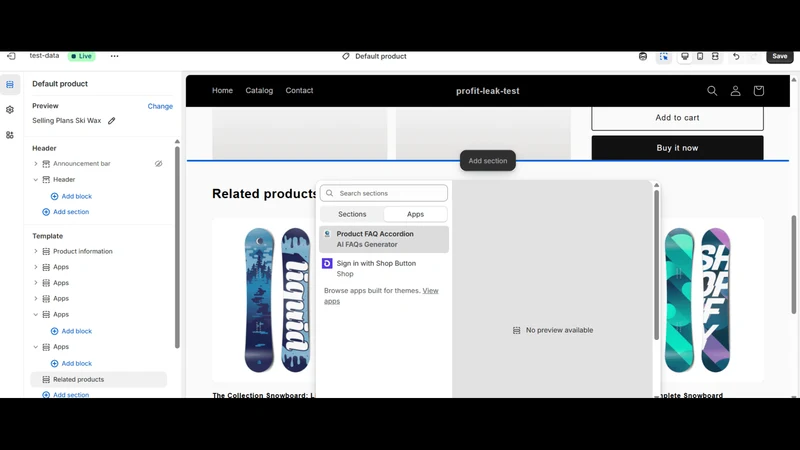Toggle the inspector selection tool
The height and width of the screenshot is (450, 800).
[663, 56]
